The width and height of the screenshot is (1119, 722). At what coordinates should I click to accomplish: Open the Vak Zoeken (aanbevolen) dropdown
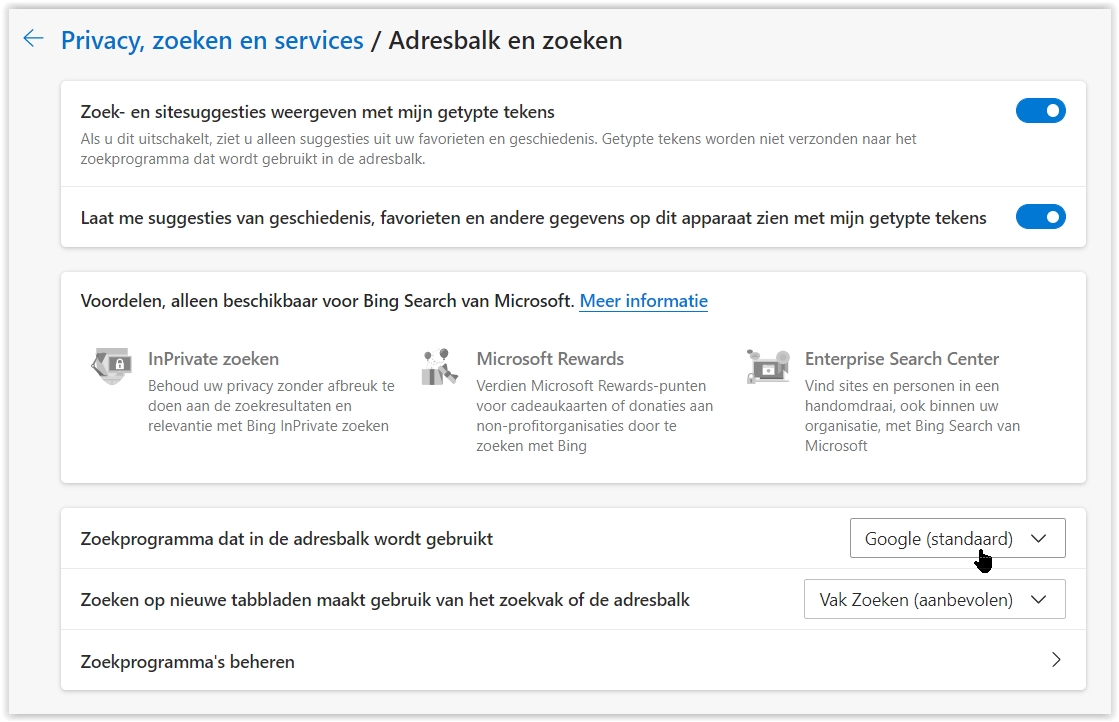[934, 599]
